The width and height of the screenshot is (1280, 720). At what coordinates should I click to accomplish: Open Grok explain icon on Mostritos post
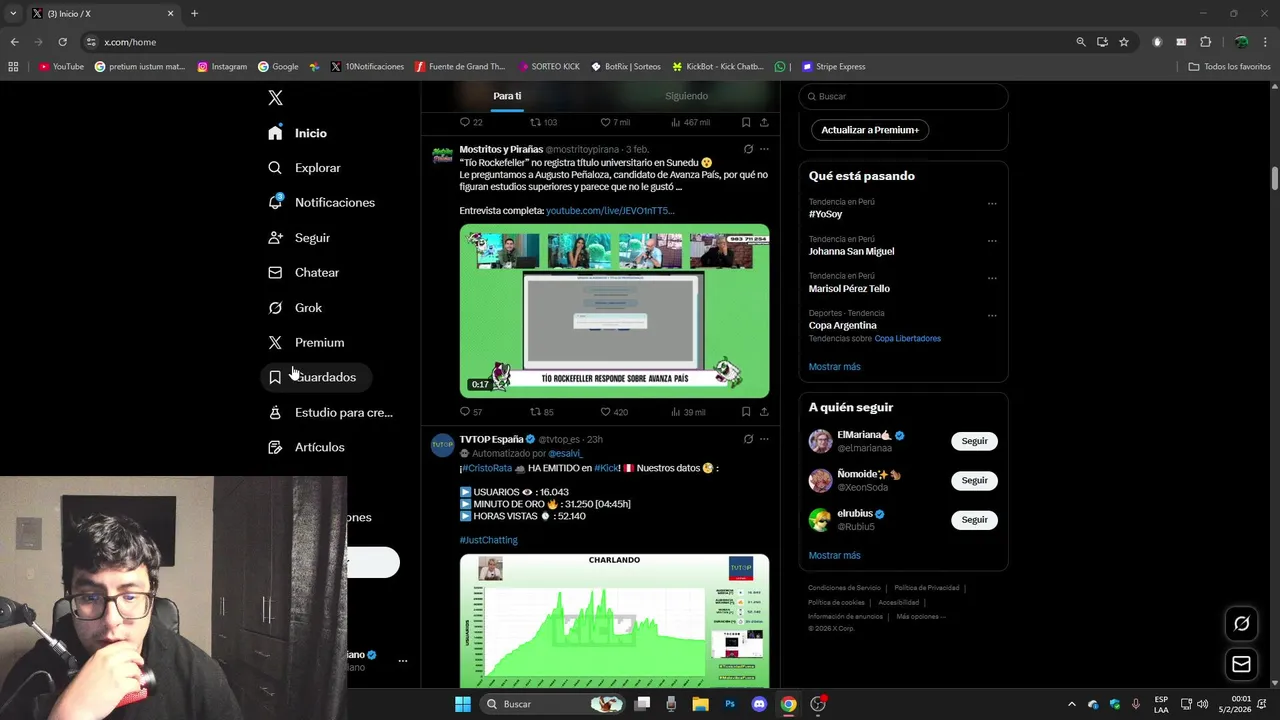pyautogui.click(x=748, y=149)
